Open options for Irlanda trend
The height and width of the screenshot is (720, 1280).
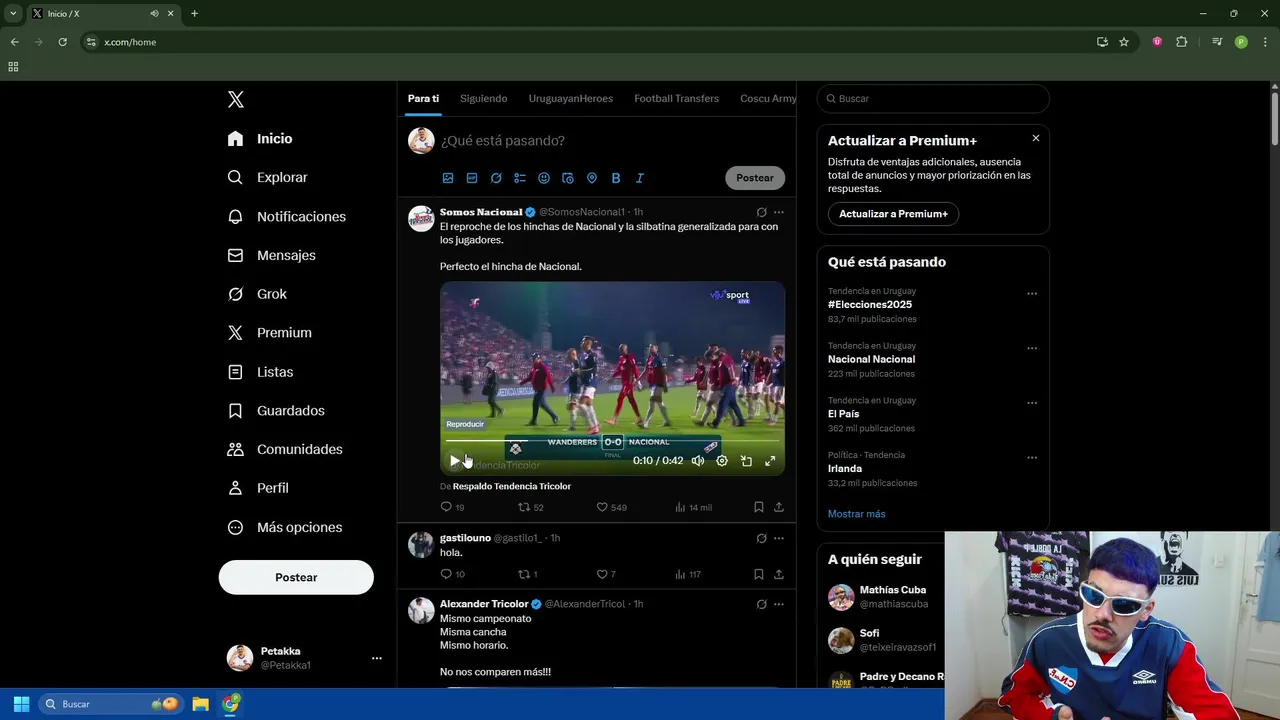1032,457
